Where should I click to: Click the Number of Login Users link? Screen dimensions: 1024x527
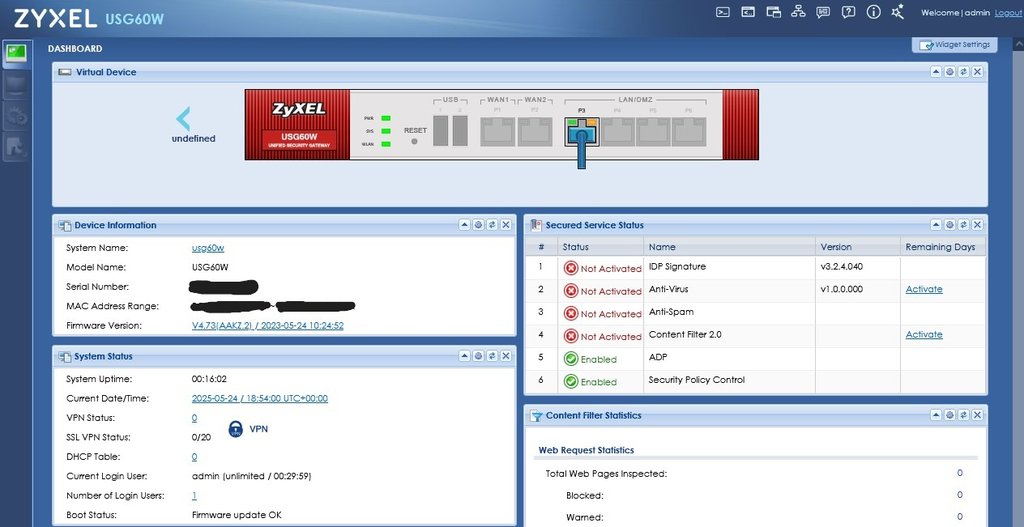195,496
